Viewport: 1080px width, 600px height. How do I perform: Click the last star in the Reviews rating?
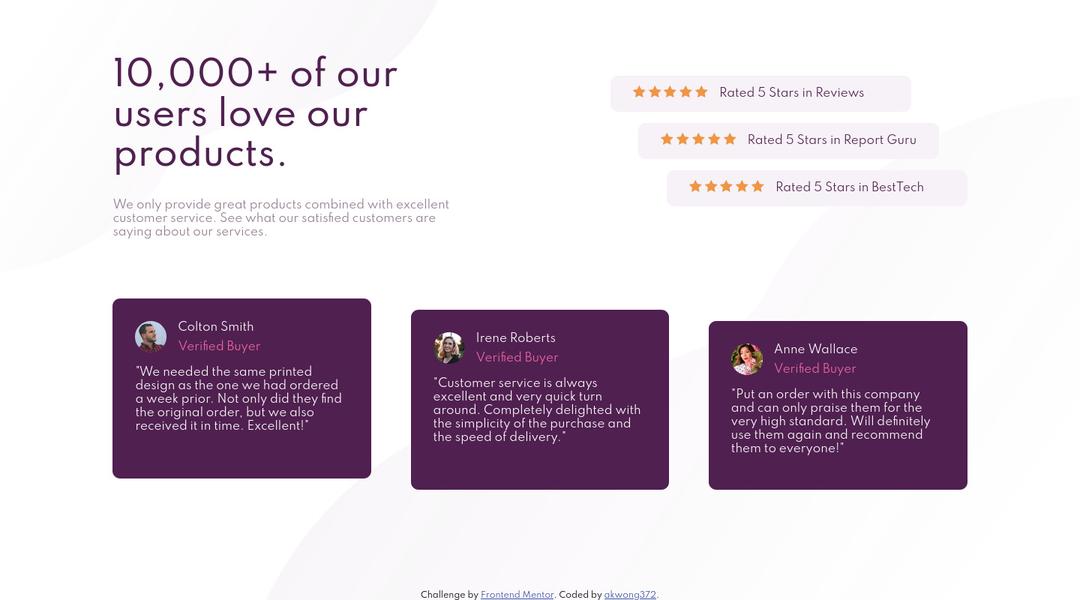(701, 92)
